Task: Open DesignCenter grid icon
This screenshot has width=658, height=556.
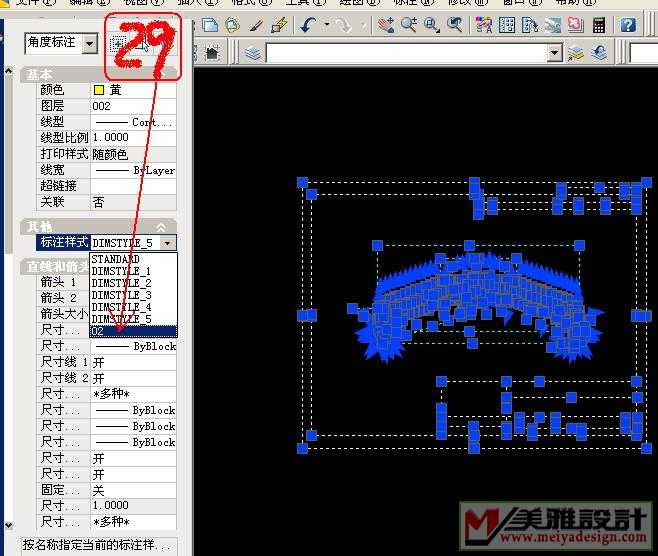Action: point(507,25)
